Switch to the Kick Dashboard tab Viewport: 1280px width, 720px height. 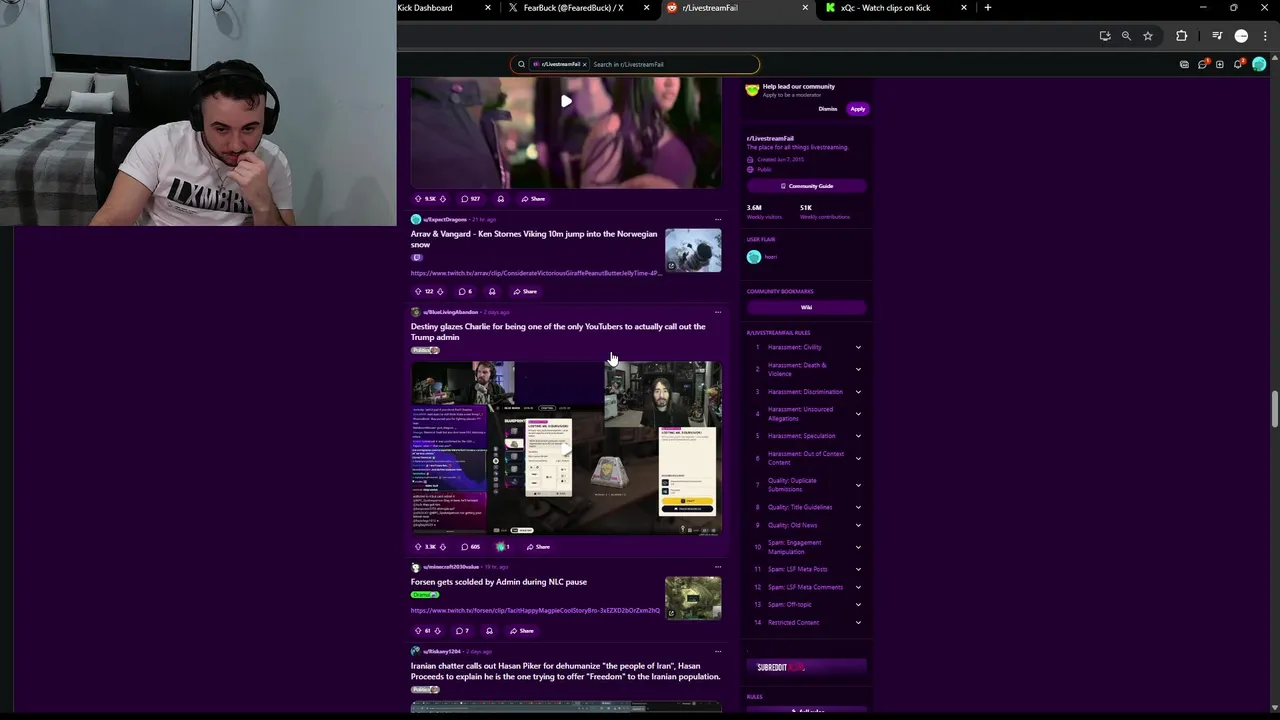tap(440, 8)
